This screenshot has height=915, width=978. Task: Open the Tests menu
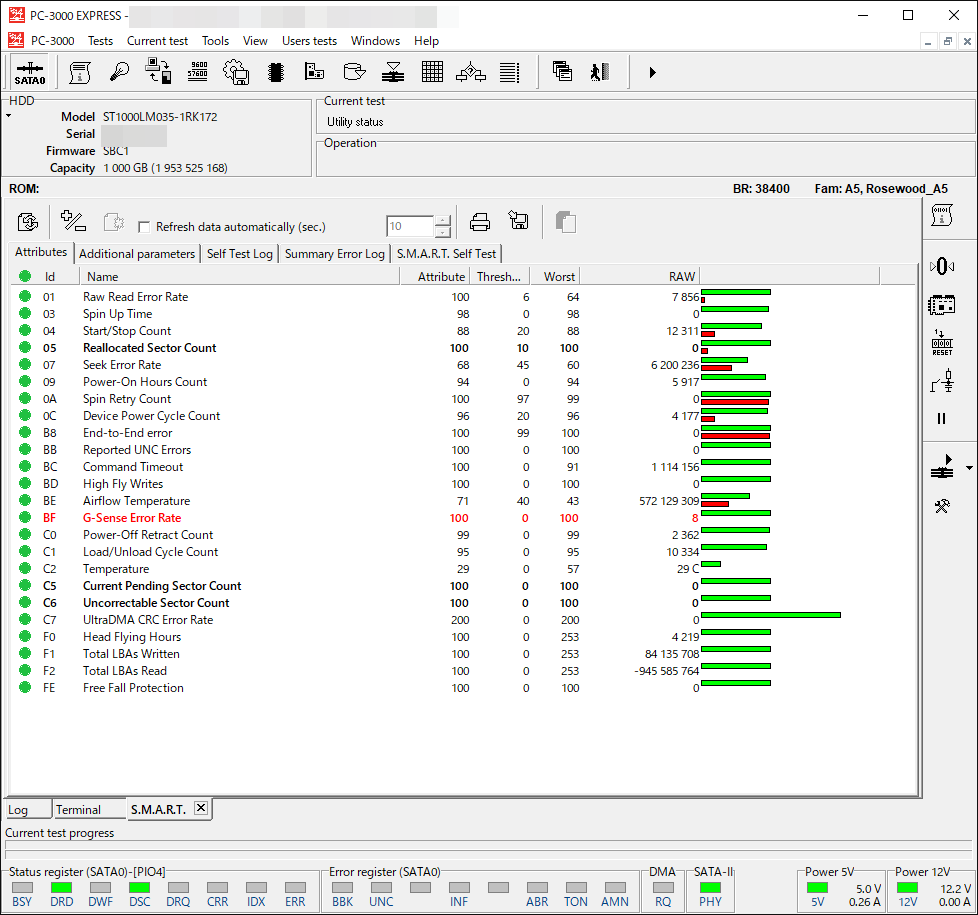click(x=100, y=41)
